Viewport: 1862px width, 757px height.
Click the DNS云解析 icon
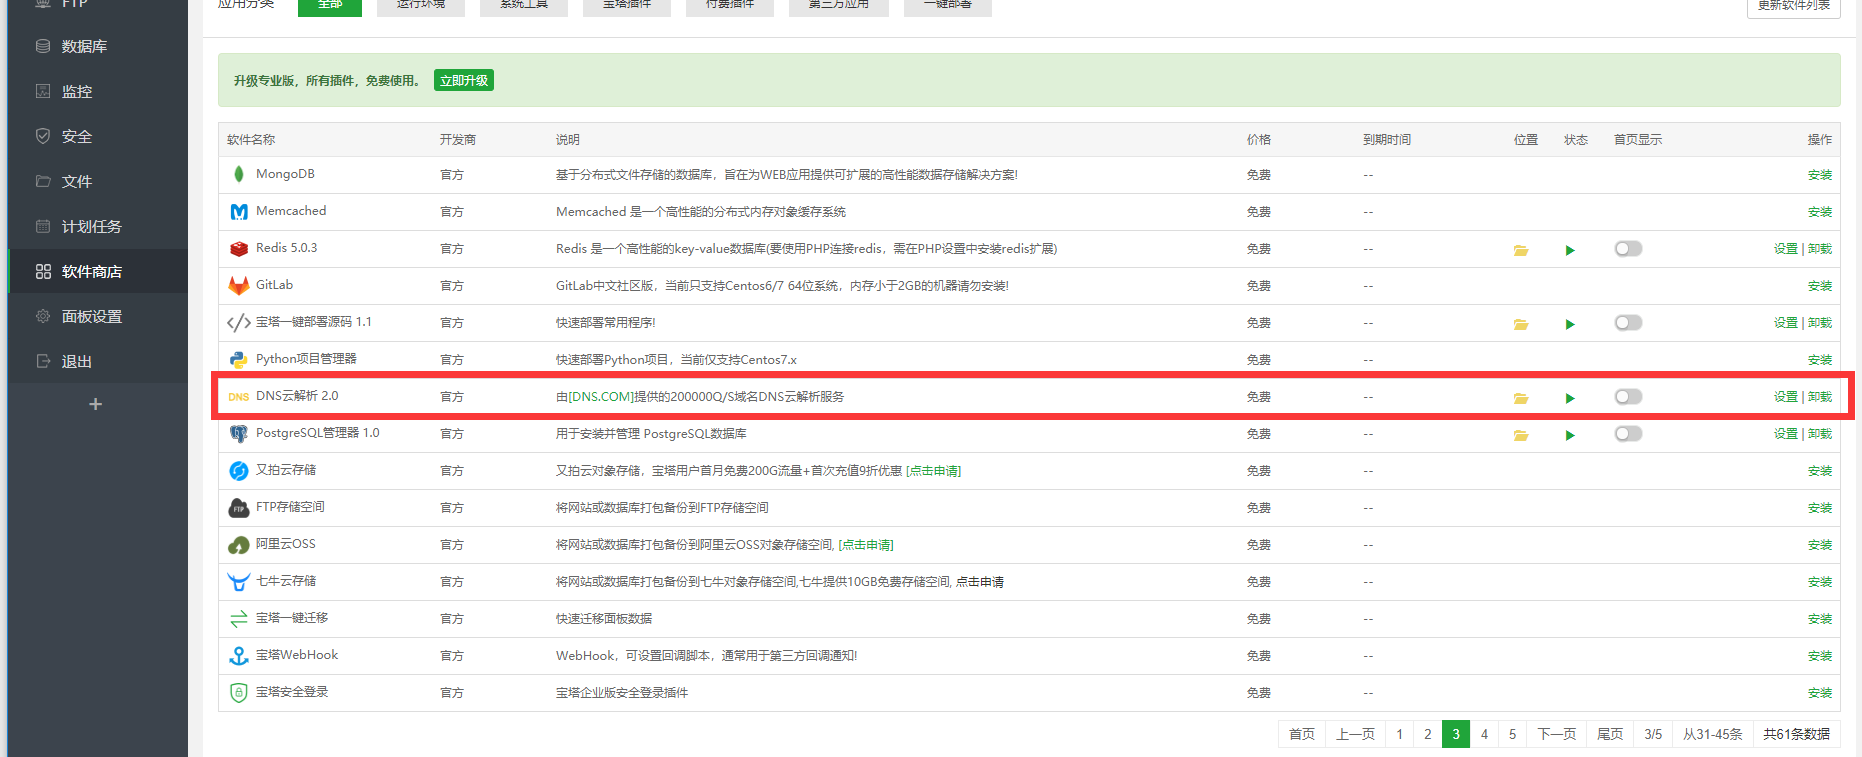click(x=238, y=397)
